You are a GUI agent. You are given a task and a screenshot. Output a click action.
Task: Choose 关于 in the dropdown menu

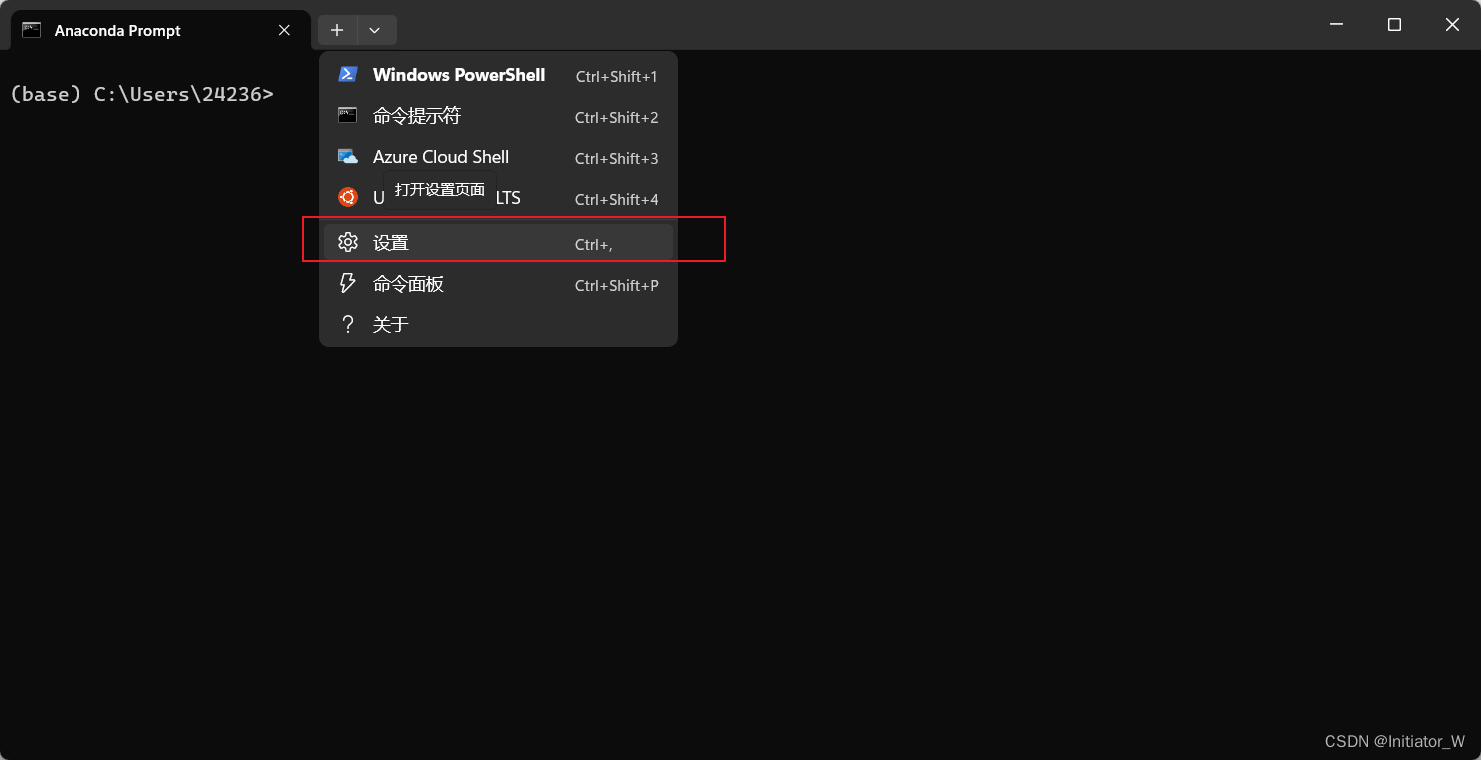coord(498,324)
